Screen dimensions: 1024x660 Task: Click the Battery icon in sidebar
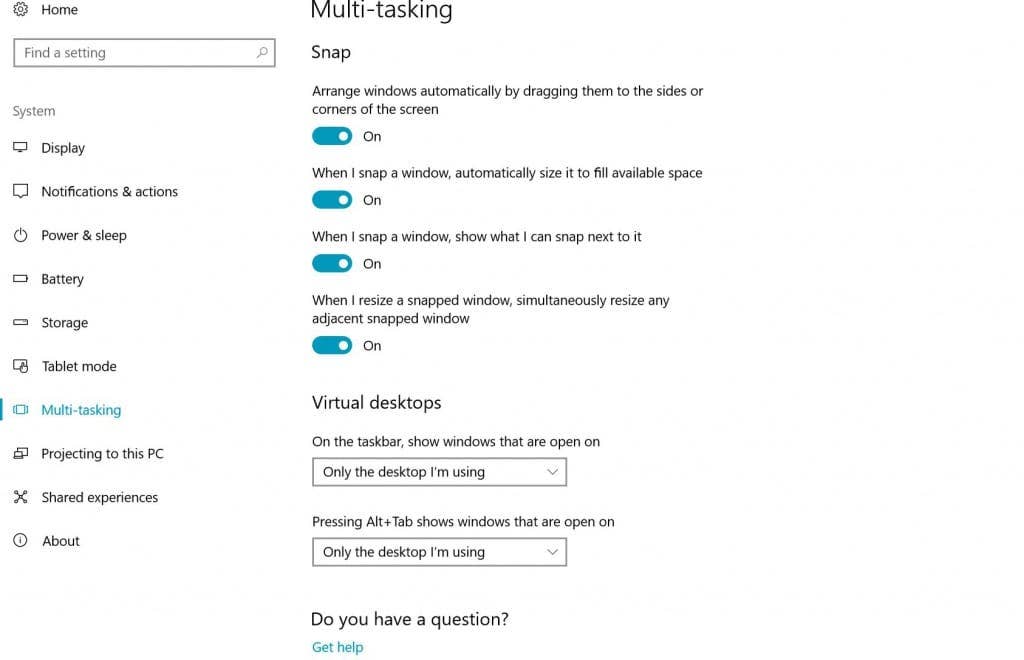21,279
